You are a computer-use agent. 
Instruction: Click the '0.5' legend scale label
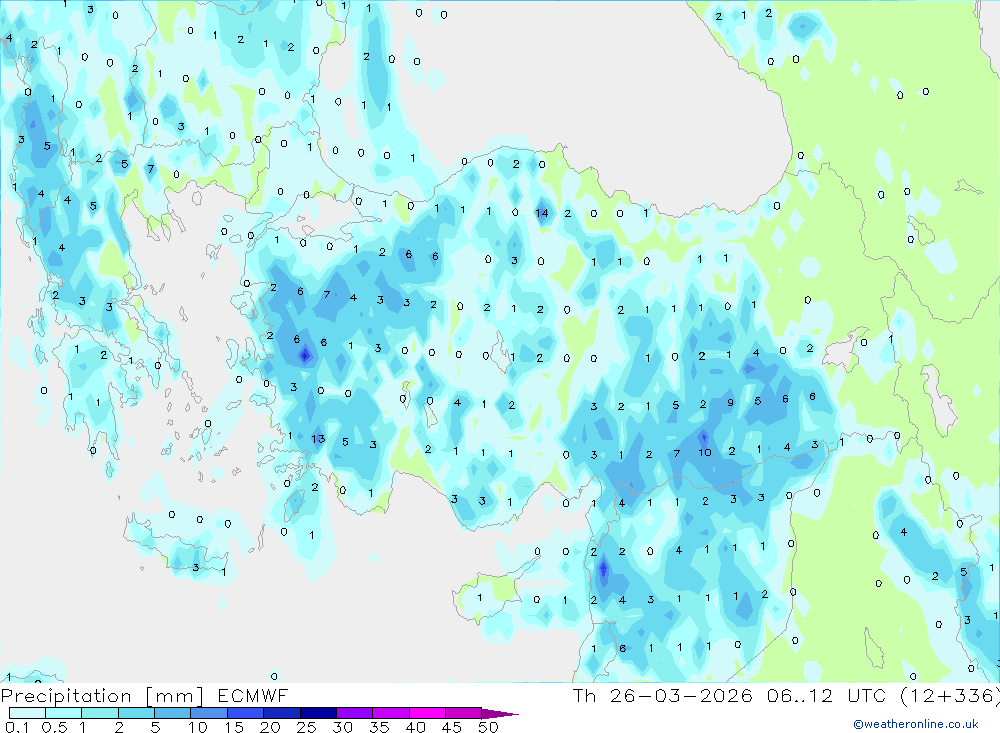click(54, 727)
